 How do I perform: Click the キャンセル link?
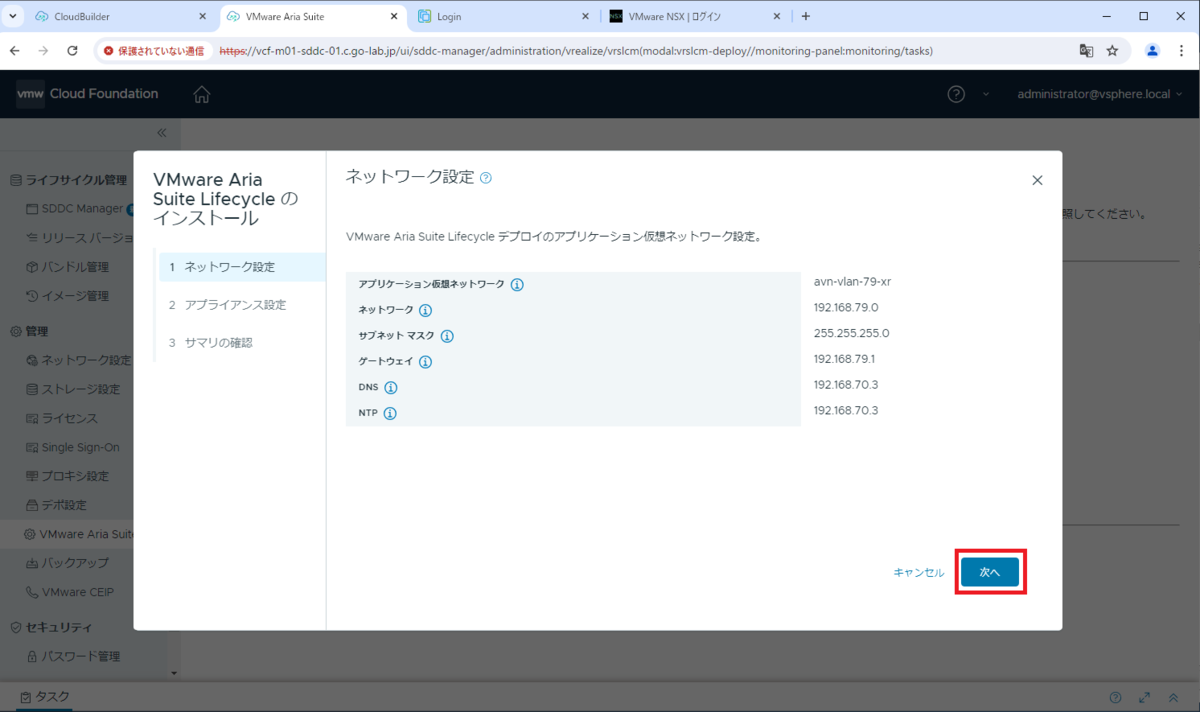point(918,572)
